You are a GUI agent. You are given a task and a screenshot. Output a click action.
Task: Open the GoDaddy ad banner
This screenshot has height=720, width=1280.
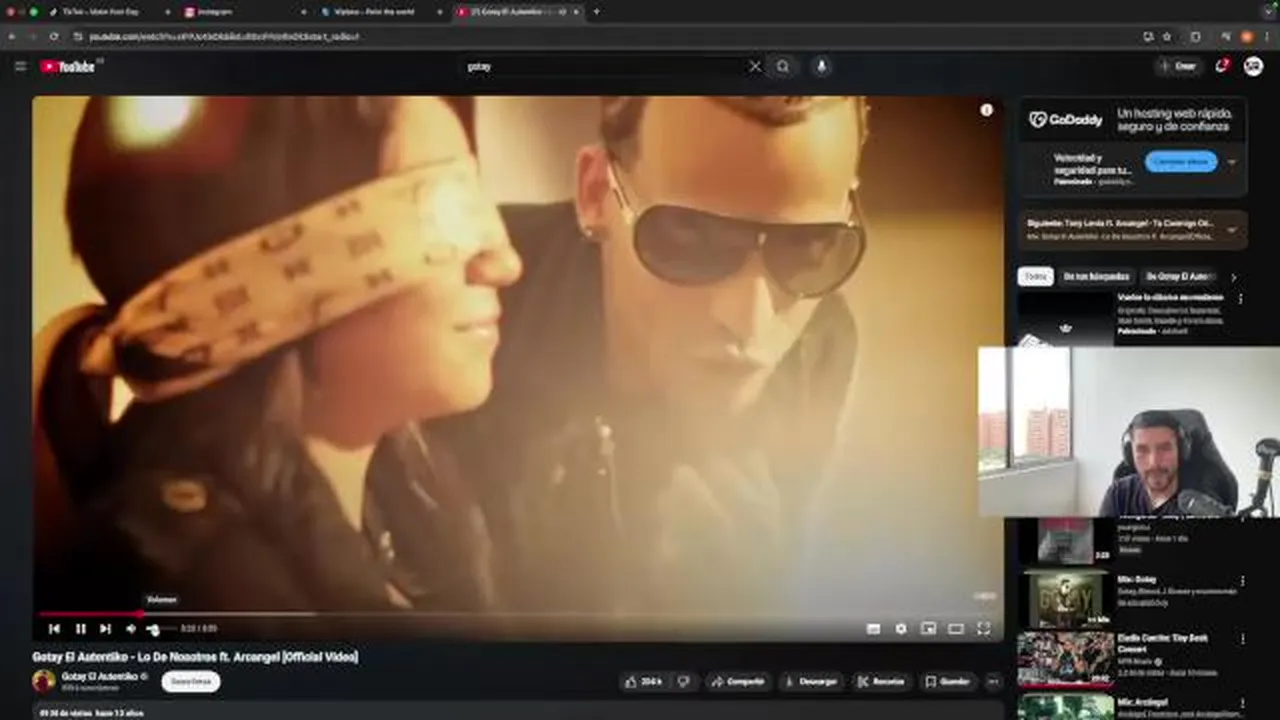1132,120
